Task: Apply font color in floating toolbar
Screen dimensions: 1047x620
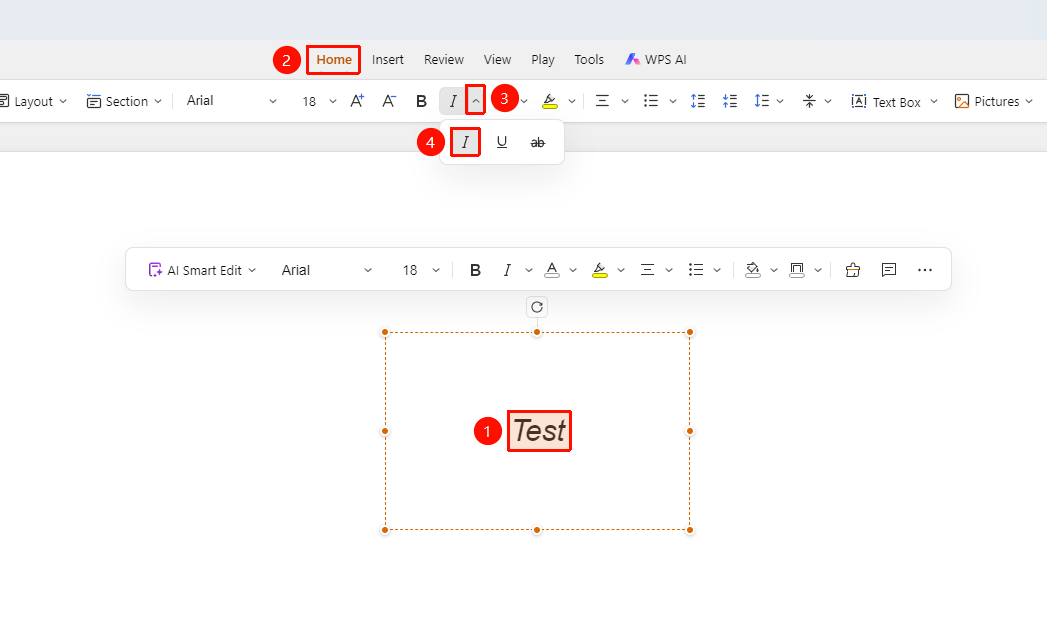Action: [552, 270]
